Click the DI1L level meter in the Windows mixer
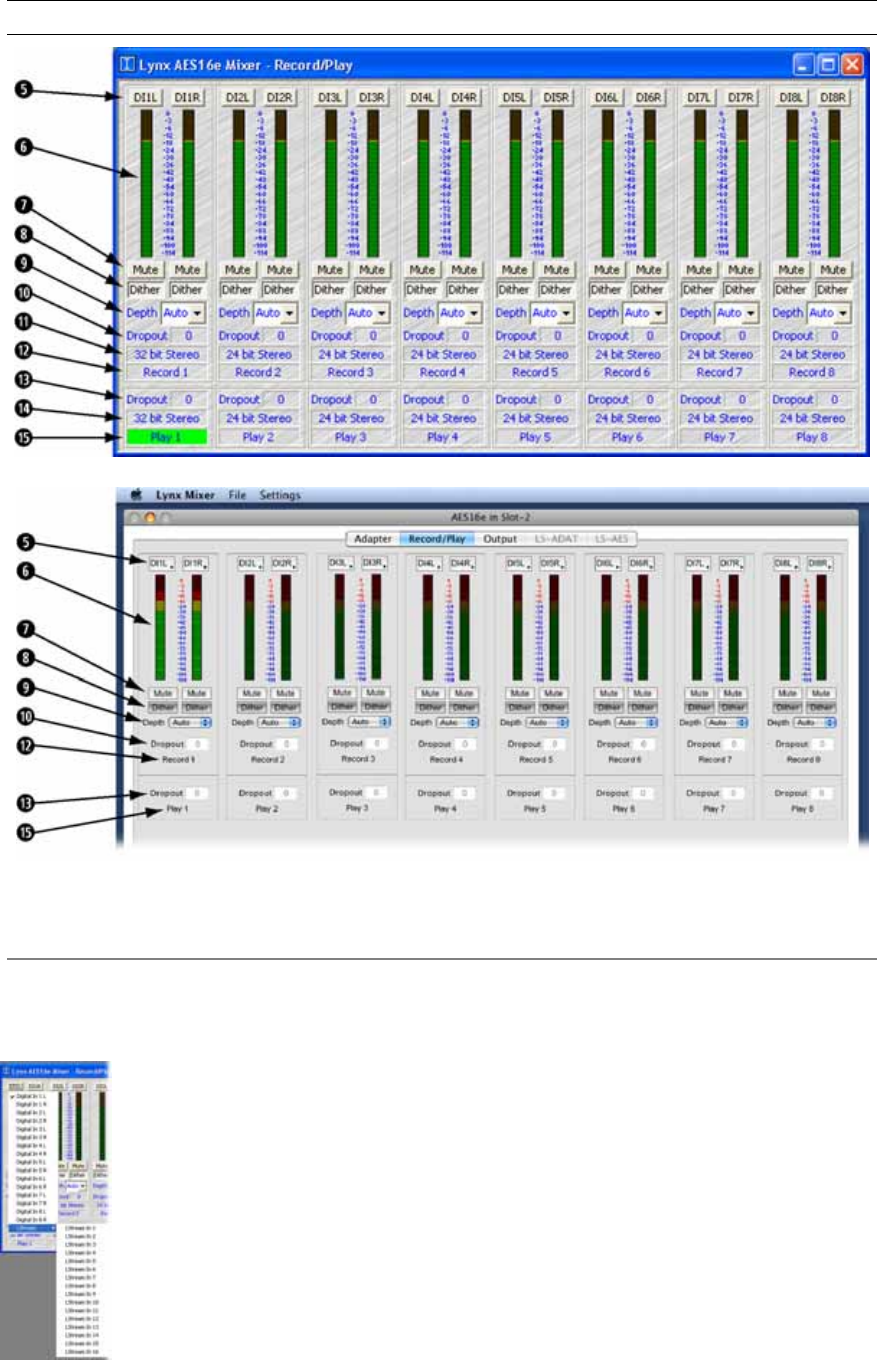This screenshot has height=1360, width=877. point(145,183)
